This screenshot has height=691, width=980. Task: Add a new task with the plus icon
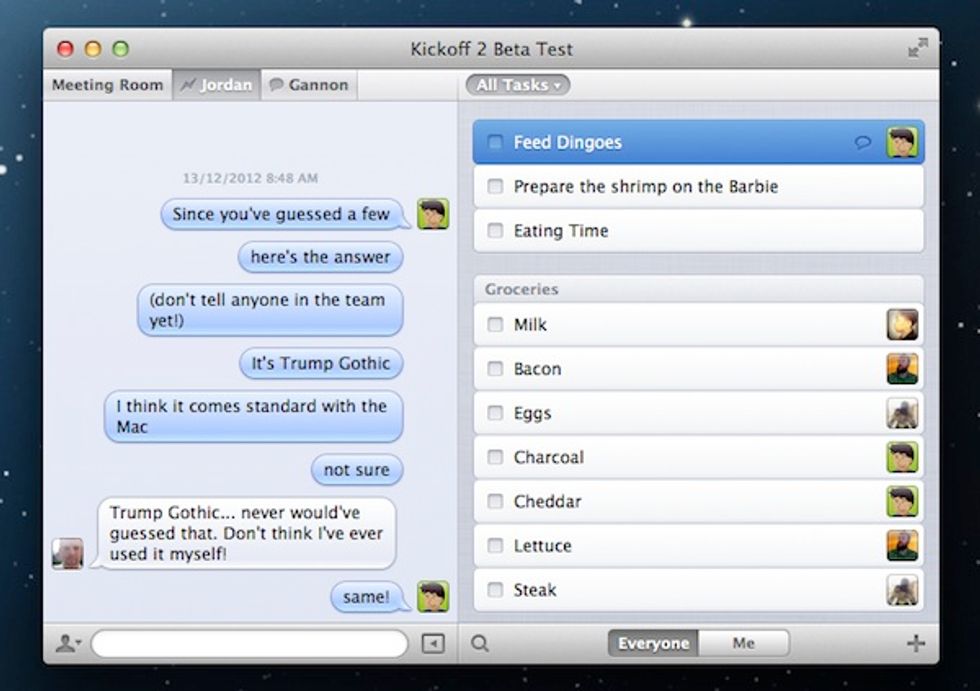[916, 643]
